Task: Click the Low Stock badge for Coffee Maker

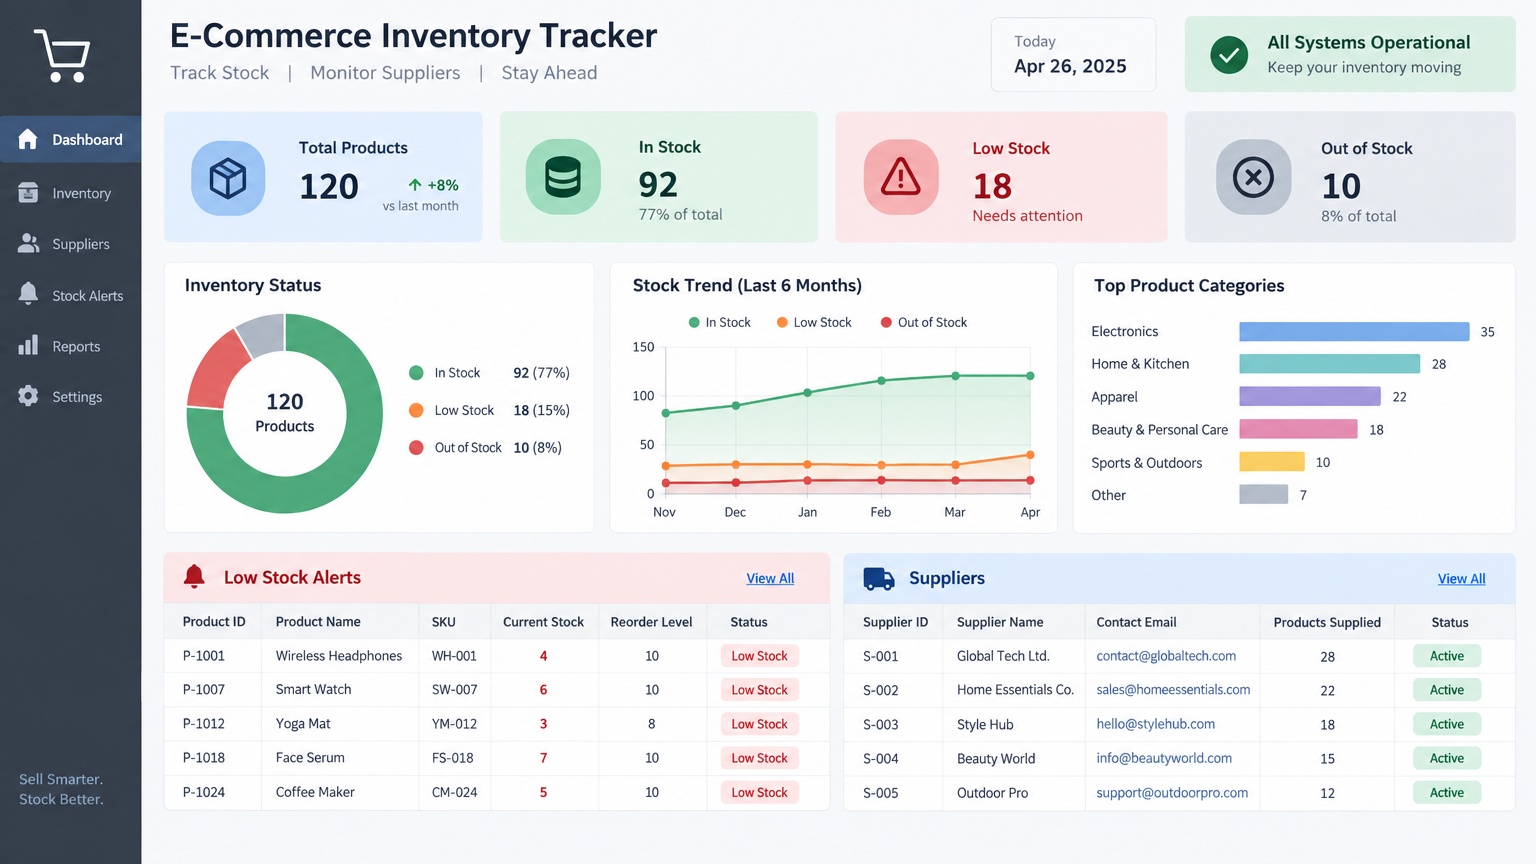Action: [759, 792]
